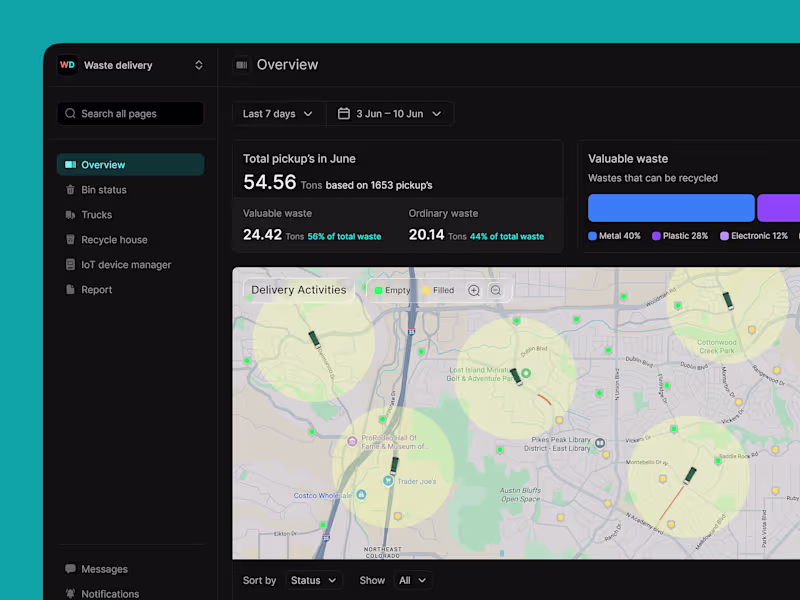The width and height of the screenshot is (800, 600).
Task: Expand the Show All filter dropdown
Action: click(413, 580)
